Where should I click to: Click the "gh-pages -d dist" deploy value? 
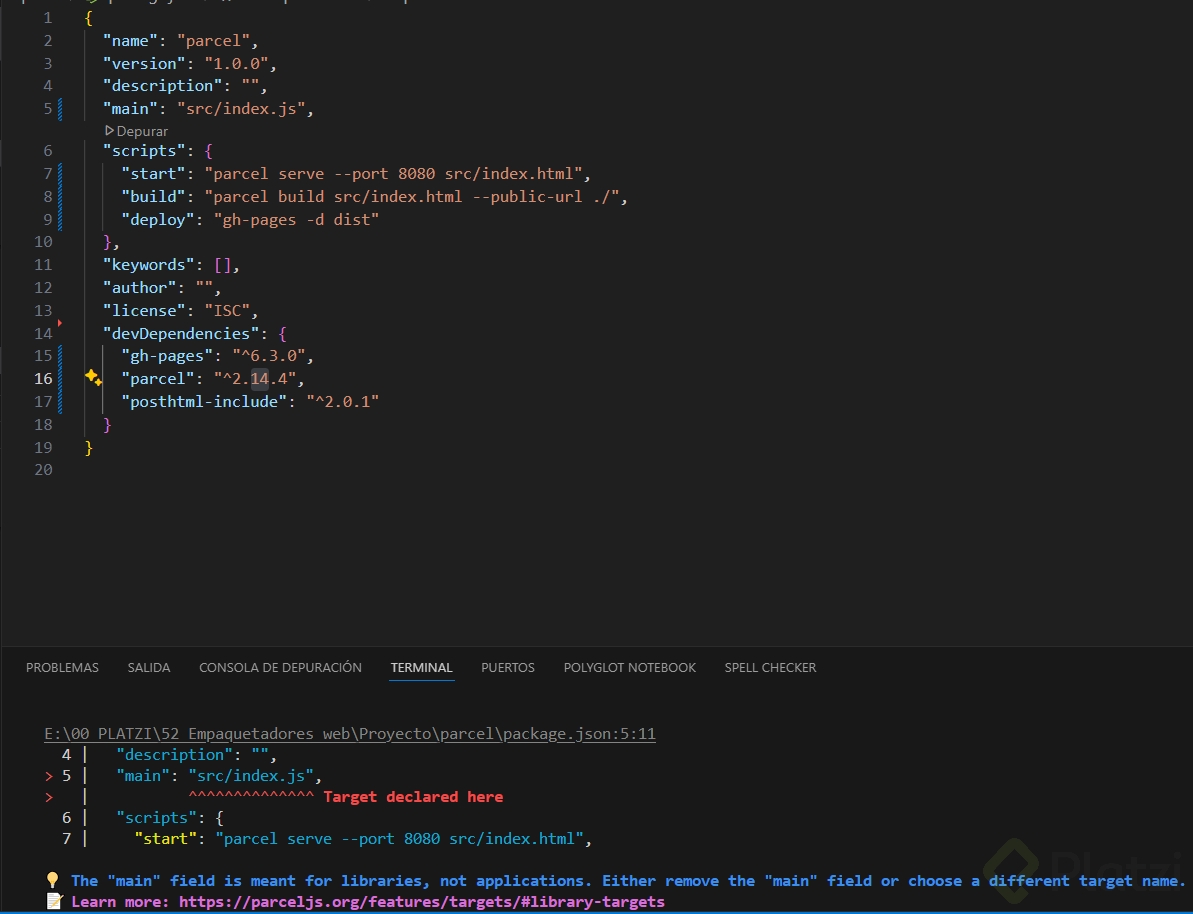click(x=297, y=219)
